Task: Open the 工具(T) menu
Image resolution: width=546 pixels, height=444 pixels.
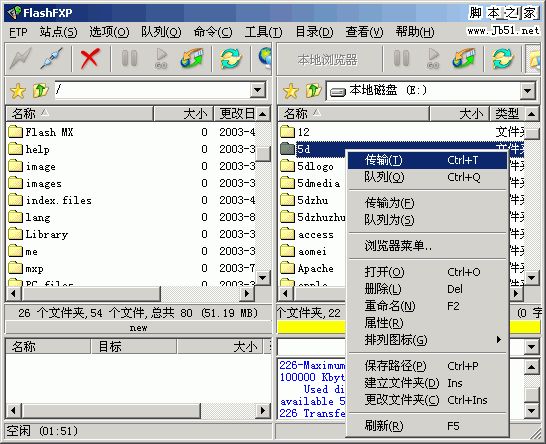Action: point(264,32)
